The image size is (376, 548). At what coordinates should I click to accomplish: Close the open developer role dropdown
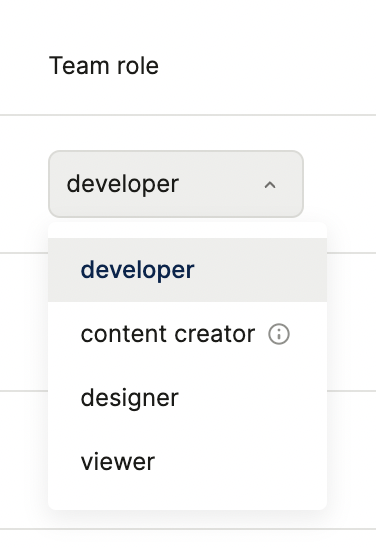176,184
